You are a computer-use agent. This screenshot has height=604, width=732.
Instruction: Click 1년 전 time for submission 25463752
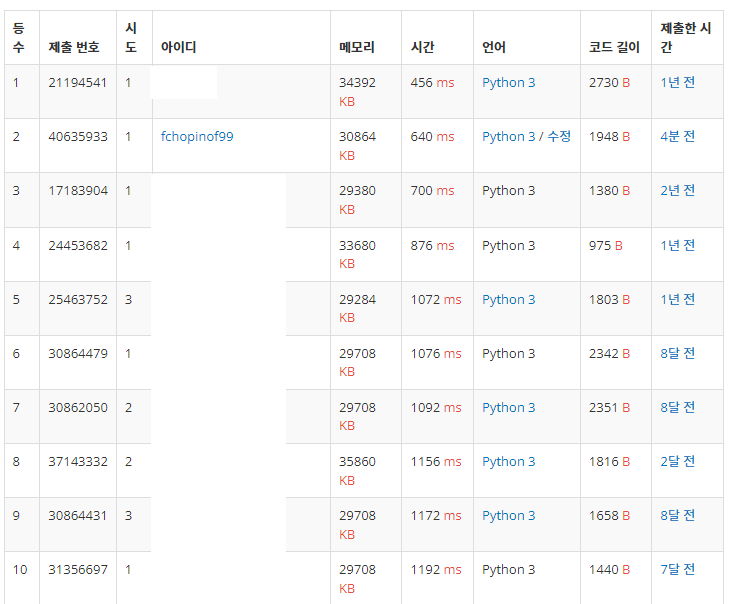point(677,299)
